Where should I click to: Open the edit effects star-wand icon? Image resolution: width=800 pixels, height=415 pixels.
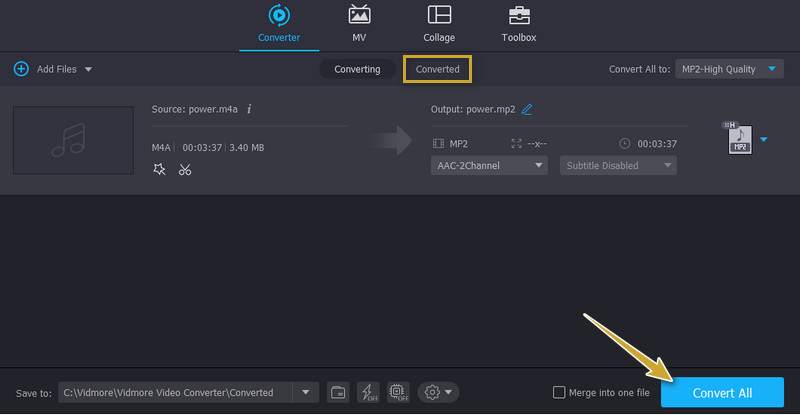click(x=159, y=169)
